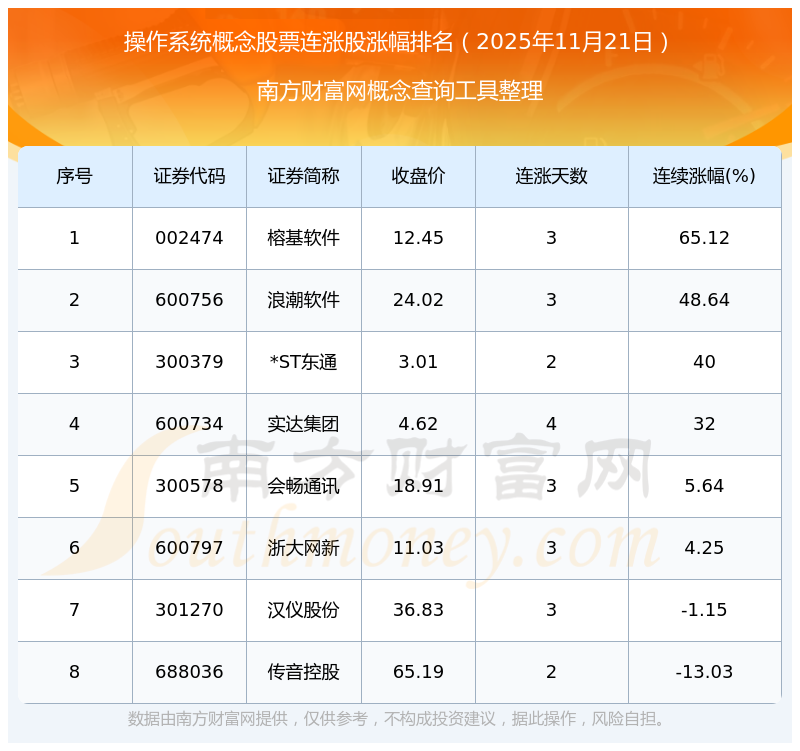The image size is (800, 751).
Task: Select the 榕基软件 stock name
Action: tap(303, 238)
